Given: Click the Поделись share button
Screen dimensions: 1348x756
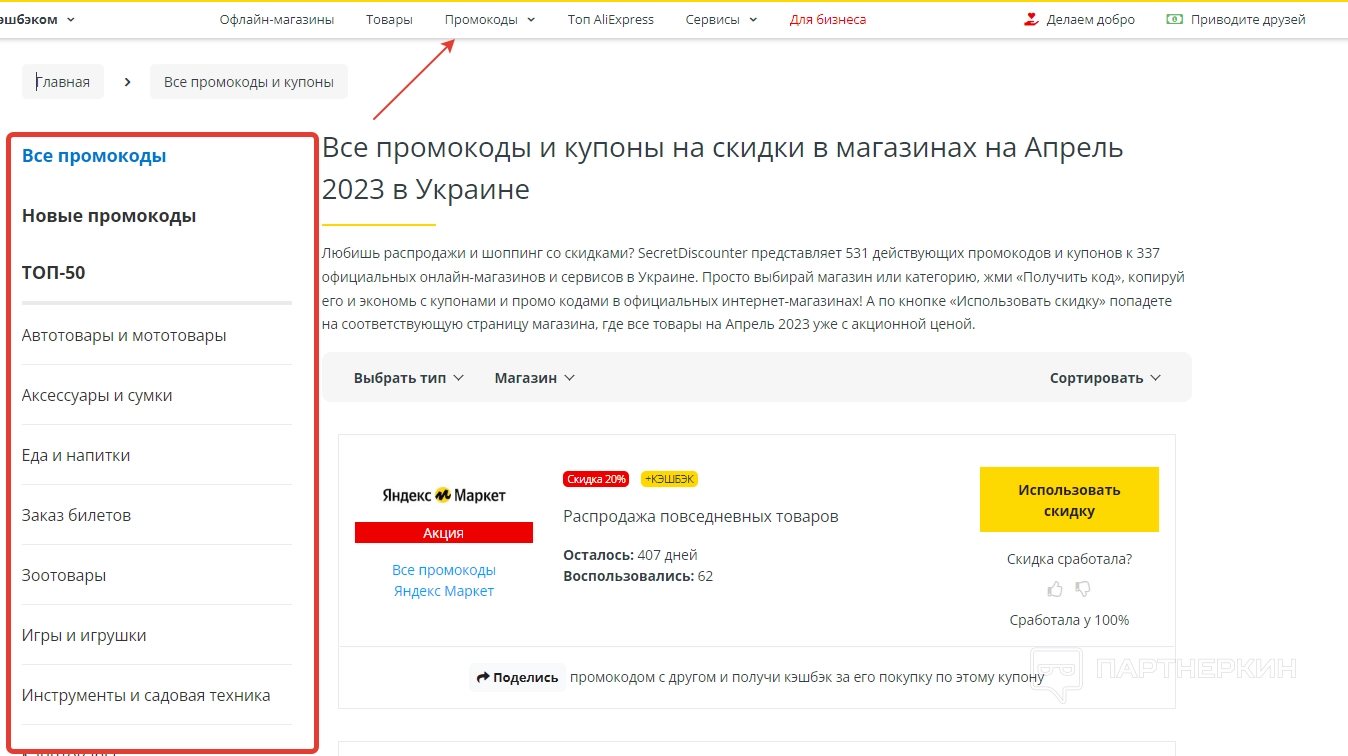Looking at the screenshot, I should (517, 677).
